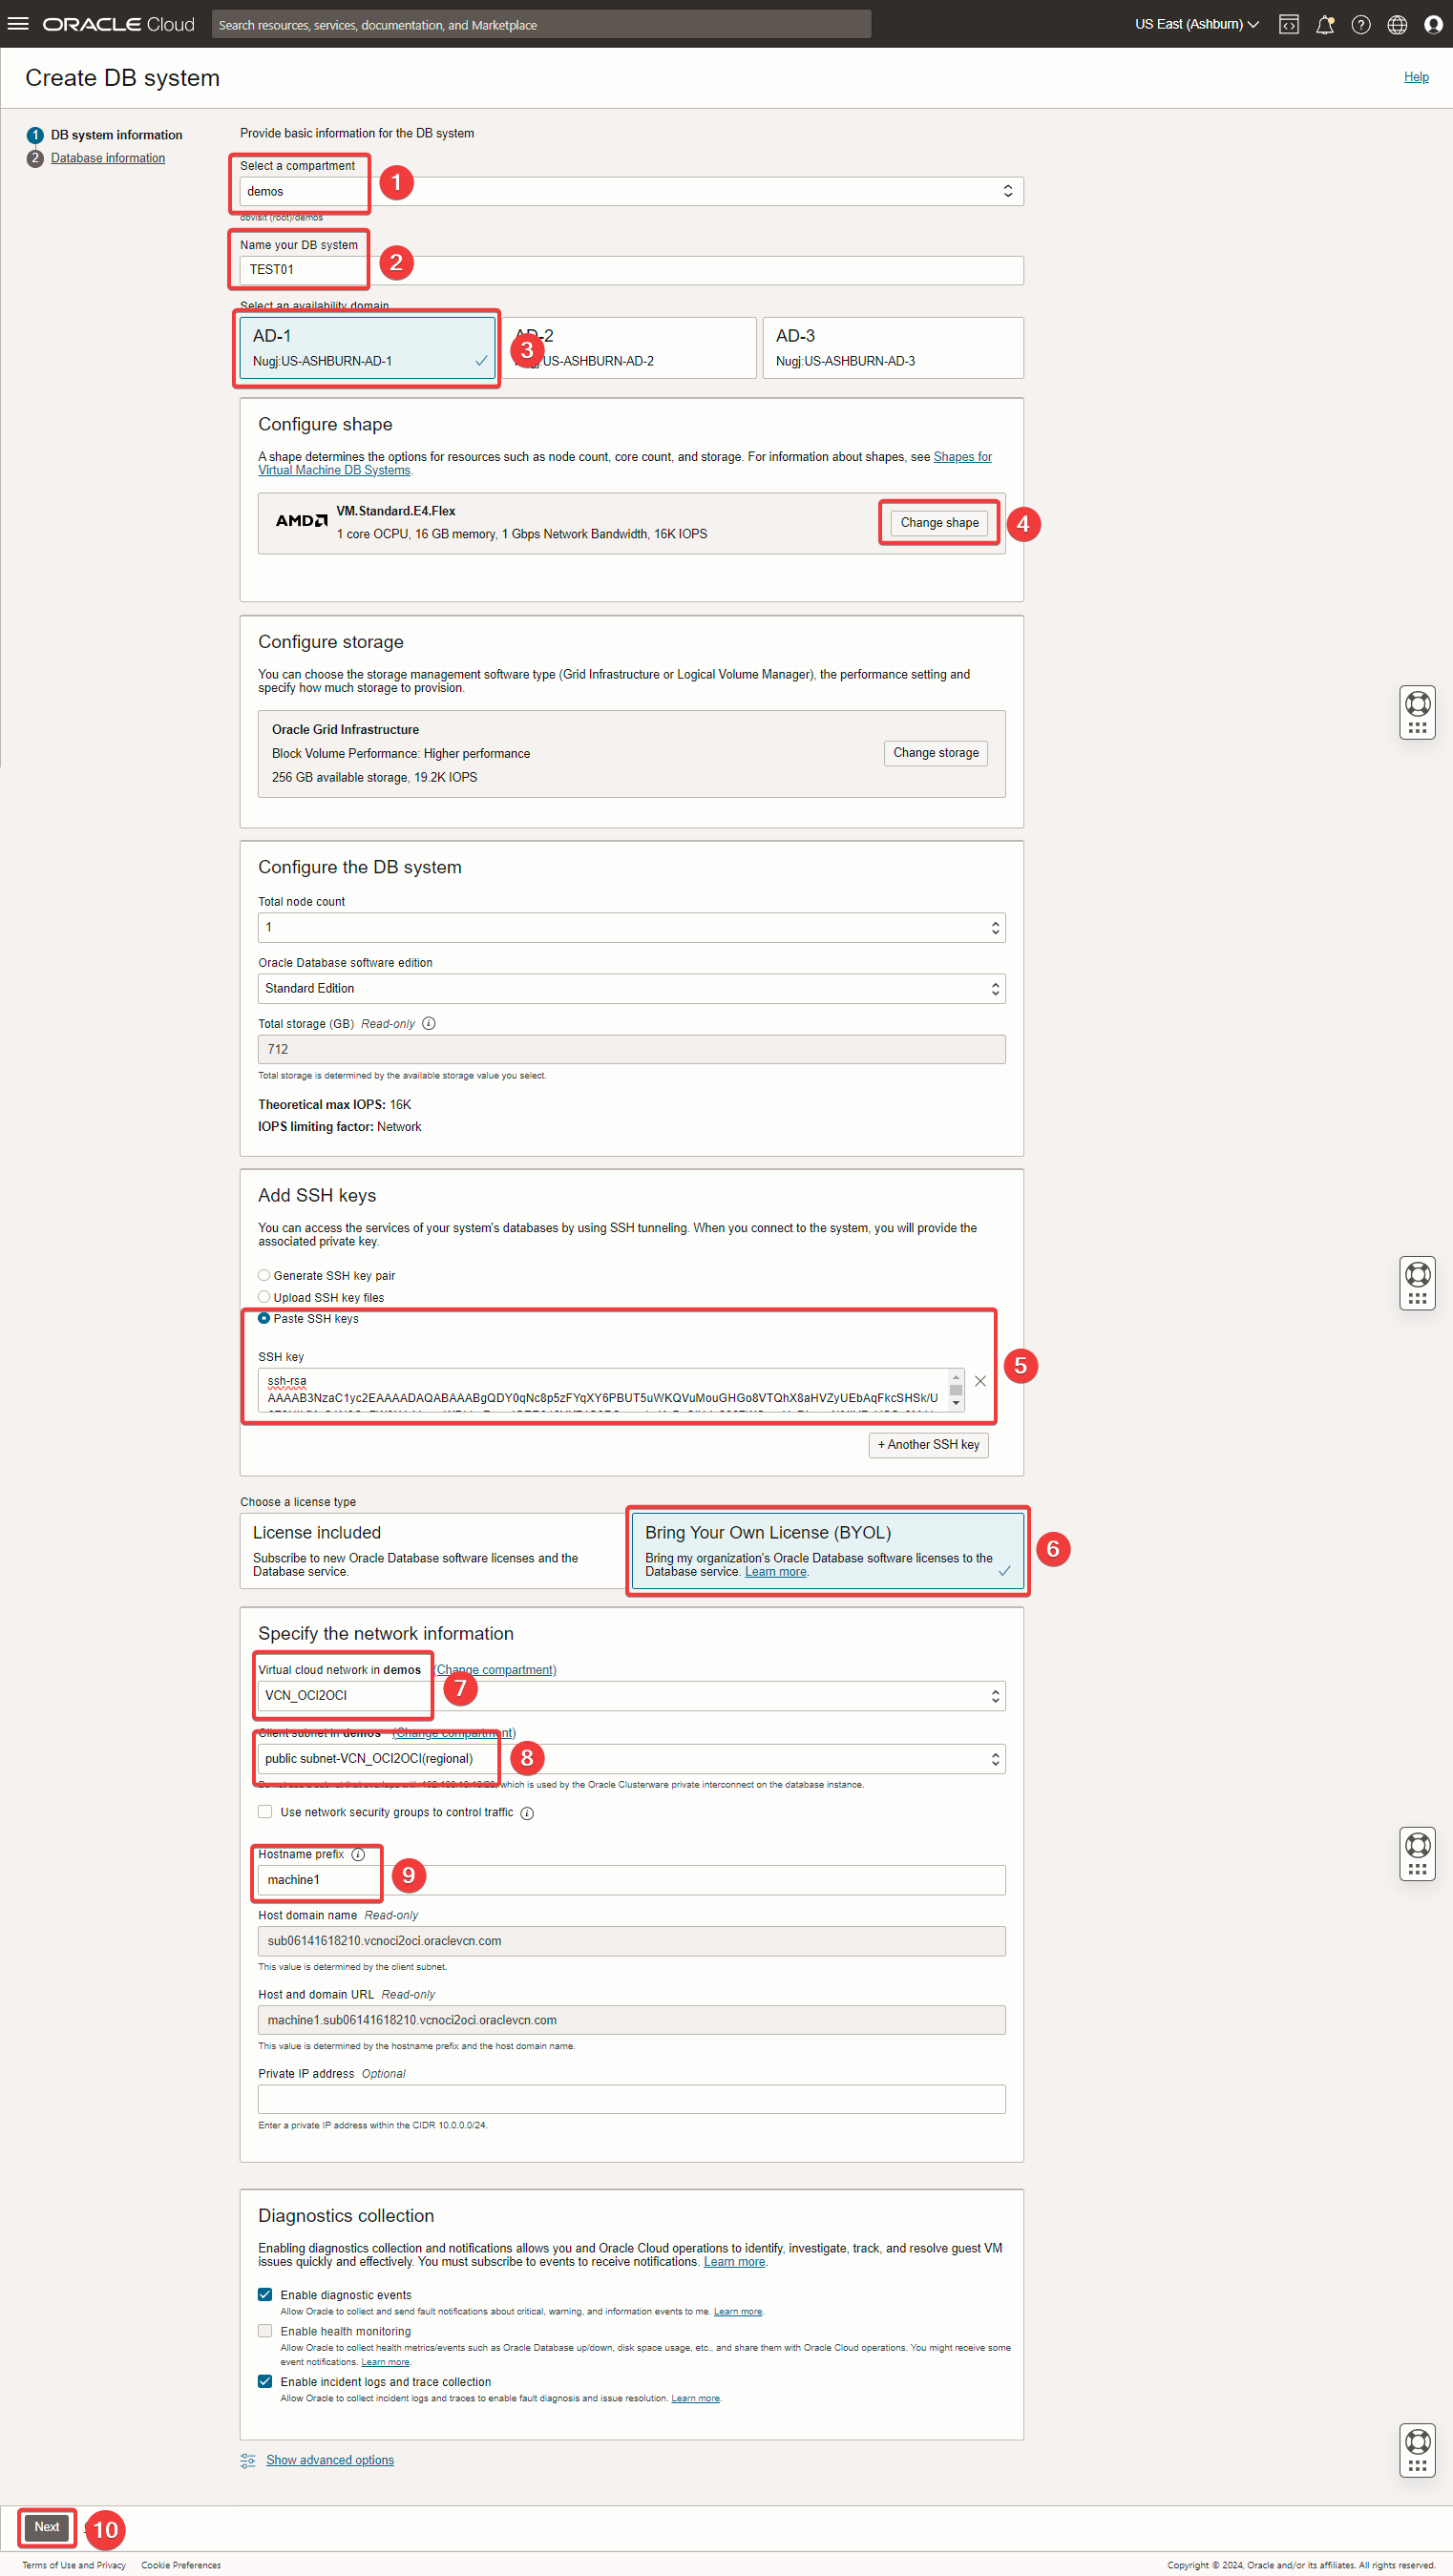Enable network security groups checkbox
Viewport: 1453px width, 2576px height.
point(265,1812)
